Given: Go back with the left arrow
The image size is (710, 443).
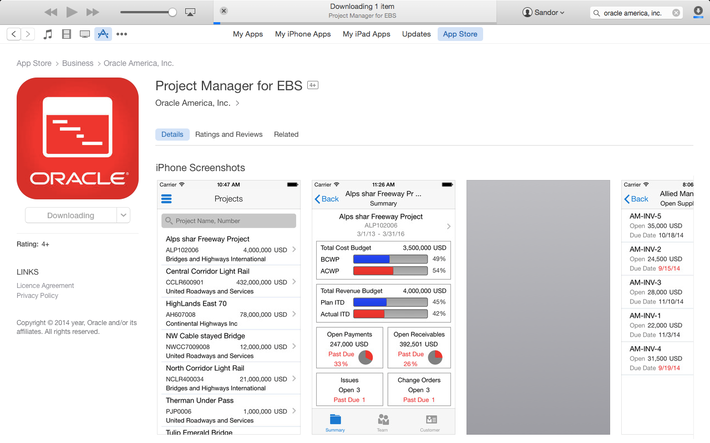Looking at the screenshot, I should (x=14, y=34).
